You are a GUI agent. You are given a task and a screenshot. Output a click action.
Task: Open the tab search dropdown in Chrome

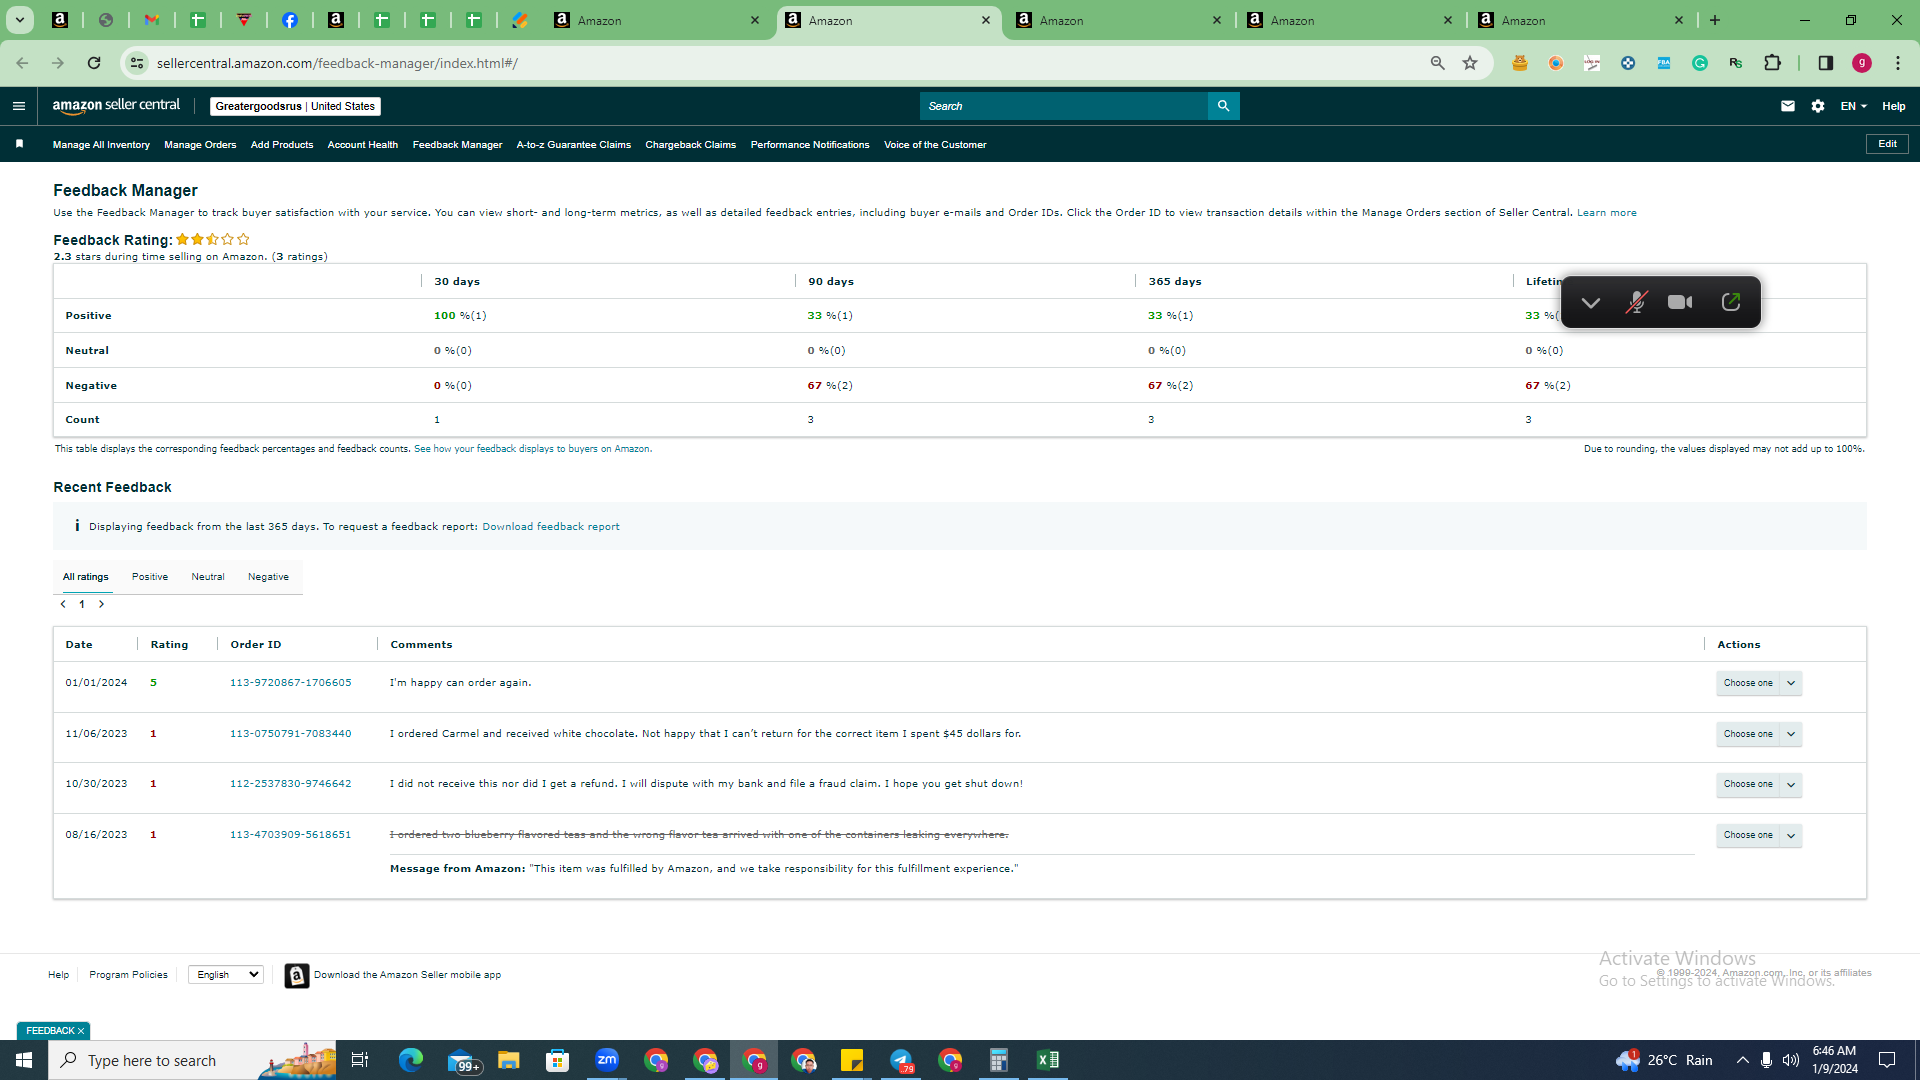pyautogui.click(x=19, y=20)
